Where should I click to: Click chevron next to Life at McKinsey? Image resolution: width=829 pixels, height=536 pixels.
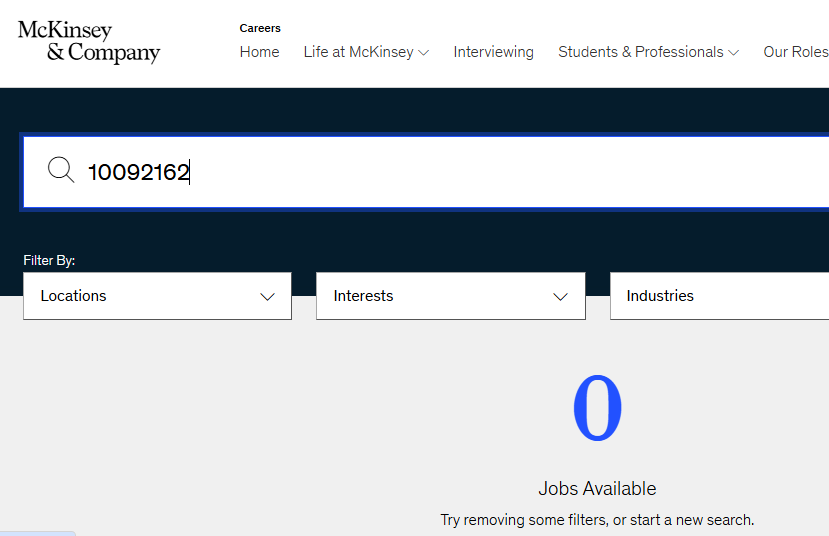coord(423,52)
